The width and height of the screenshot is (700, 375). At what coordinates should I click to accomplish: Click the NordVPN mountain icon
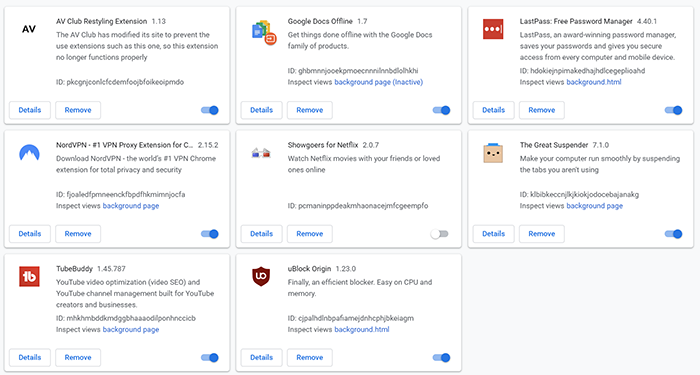coord(29,153)
